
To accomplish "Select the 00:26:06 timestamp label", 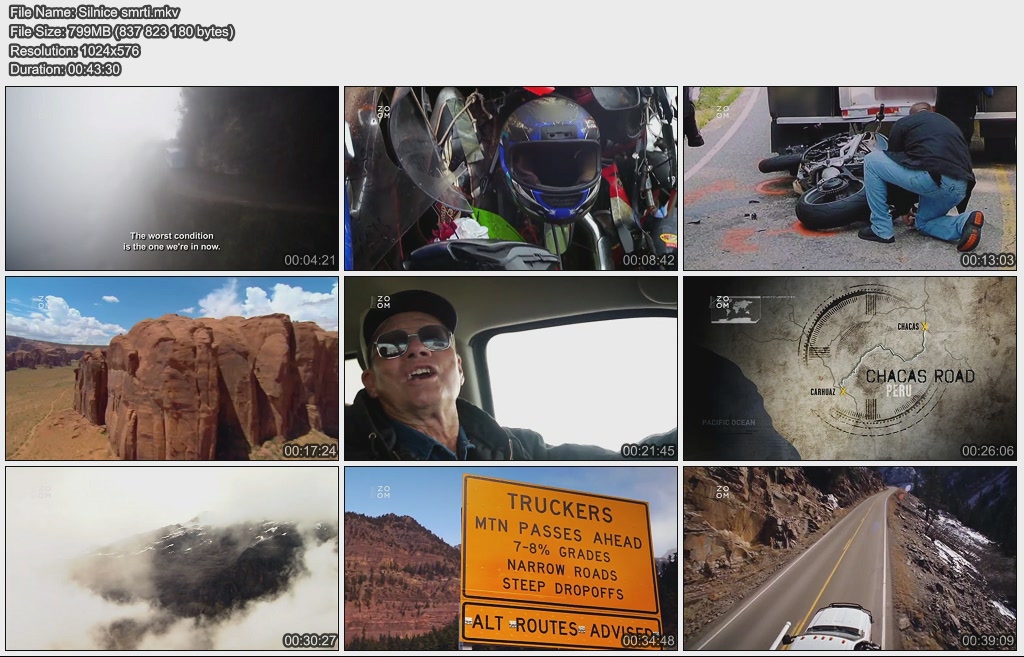I will point(987,451).
